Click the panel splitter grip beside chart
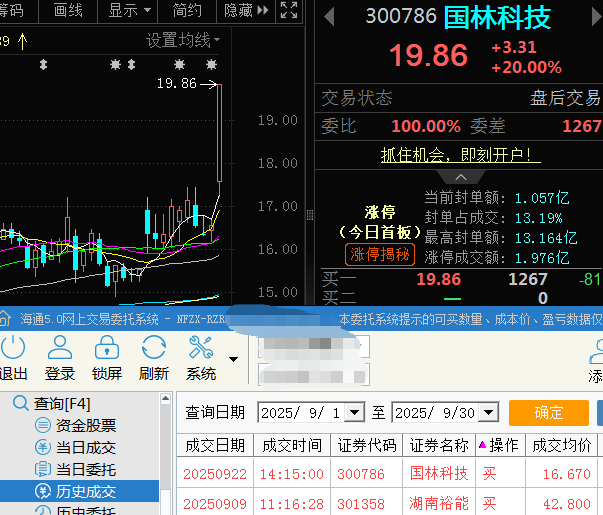Screen dimensions: 603x515 310,215
